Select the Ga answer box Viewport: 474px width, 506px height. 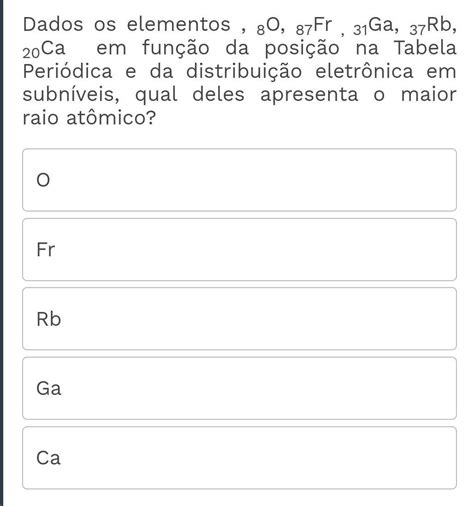tap(239, 388)
